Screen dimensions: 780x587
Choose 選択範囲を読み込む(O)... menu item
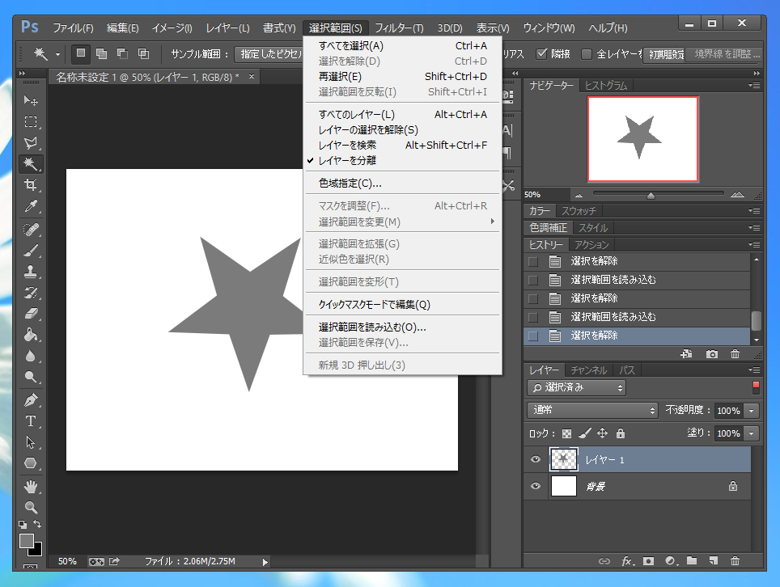[403, 327]
